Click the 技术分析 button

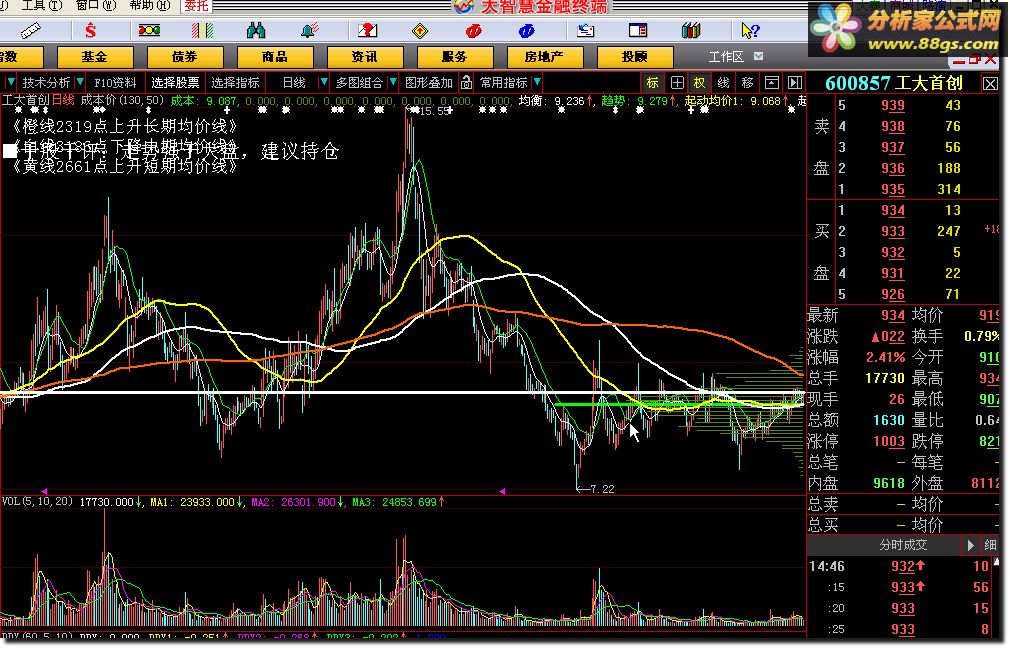[x=46, y=82]
